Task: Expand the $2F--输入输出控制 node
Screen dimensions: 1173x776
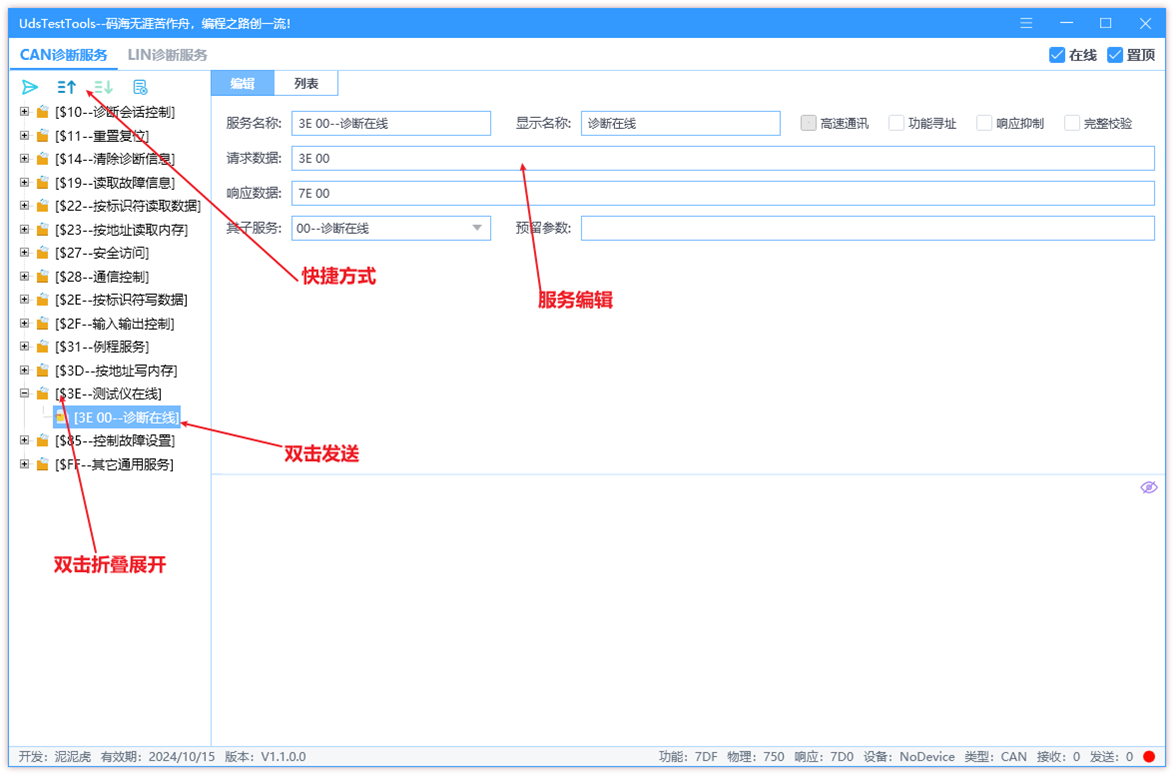Action: (x=24, y=323)
